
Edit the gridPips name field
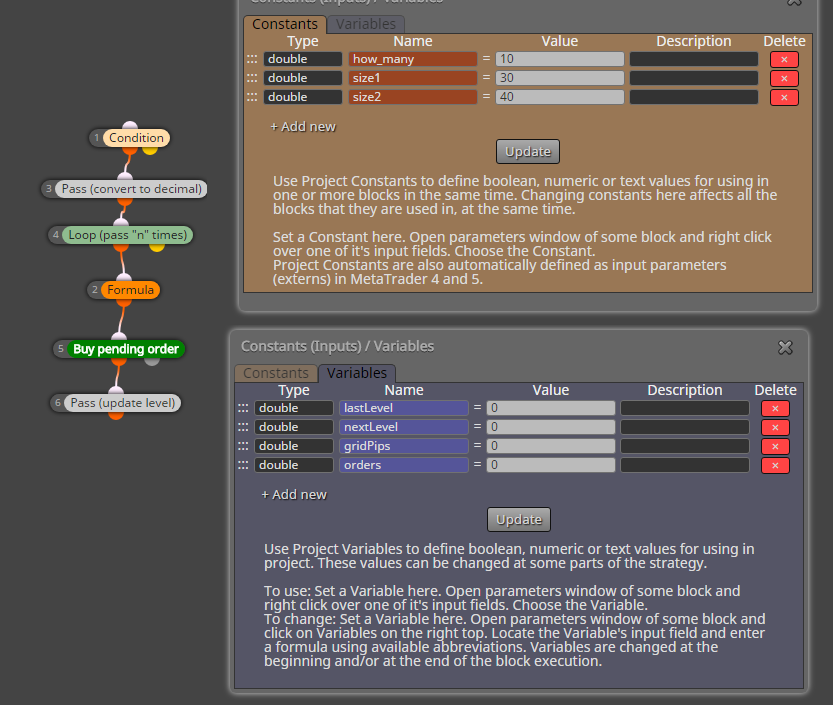click(404, 446)
